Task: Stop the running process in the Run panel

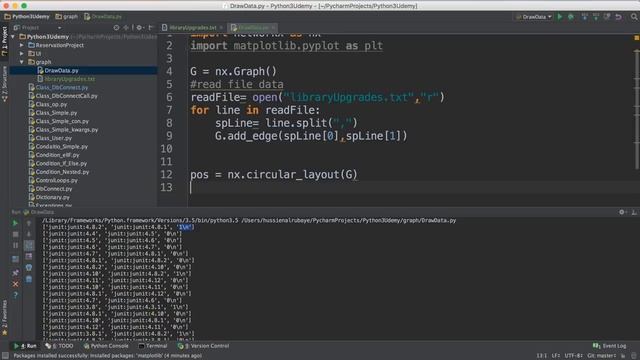Action: tap(15, 234)
